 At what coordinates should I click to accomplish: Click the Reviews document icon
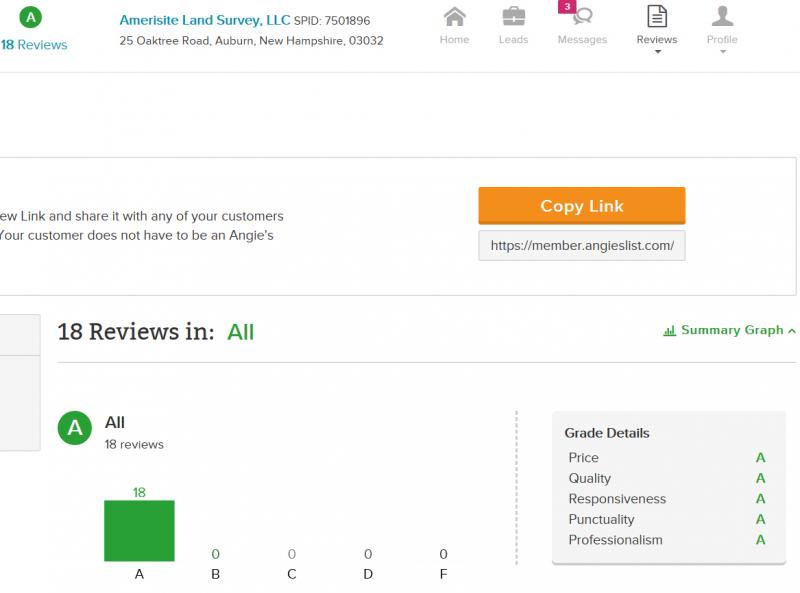pos(657,17)
